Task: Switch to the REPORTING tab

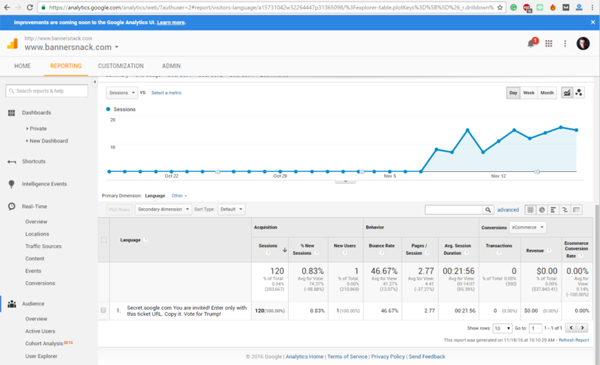Action: click(x=66, y=66)
